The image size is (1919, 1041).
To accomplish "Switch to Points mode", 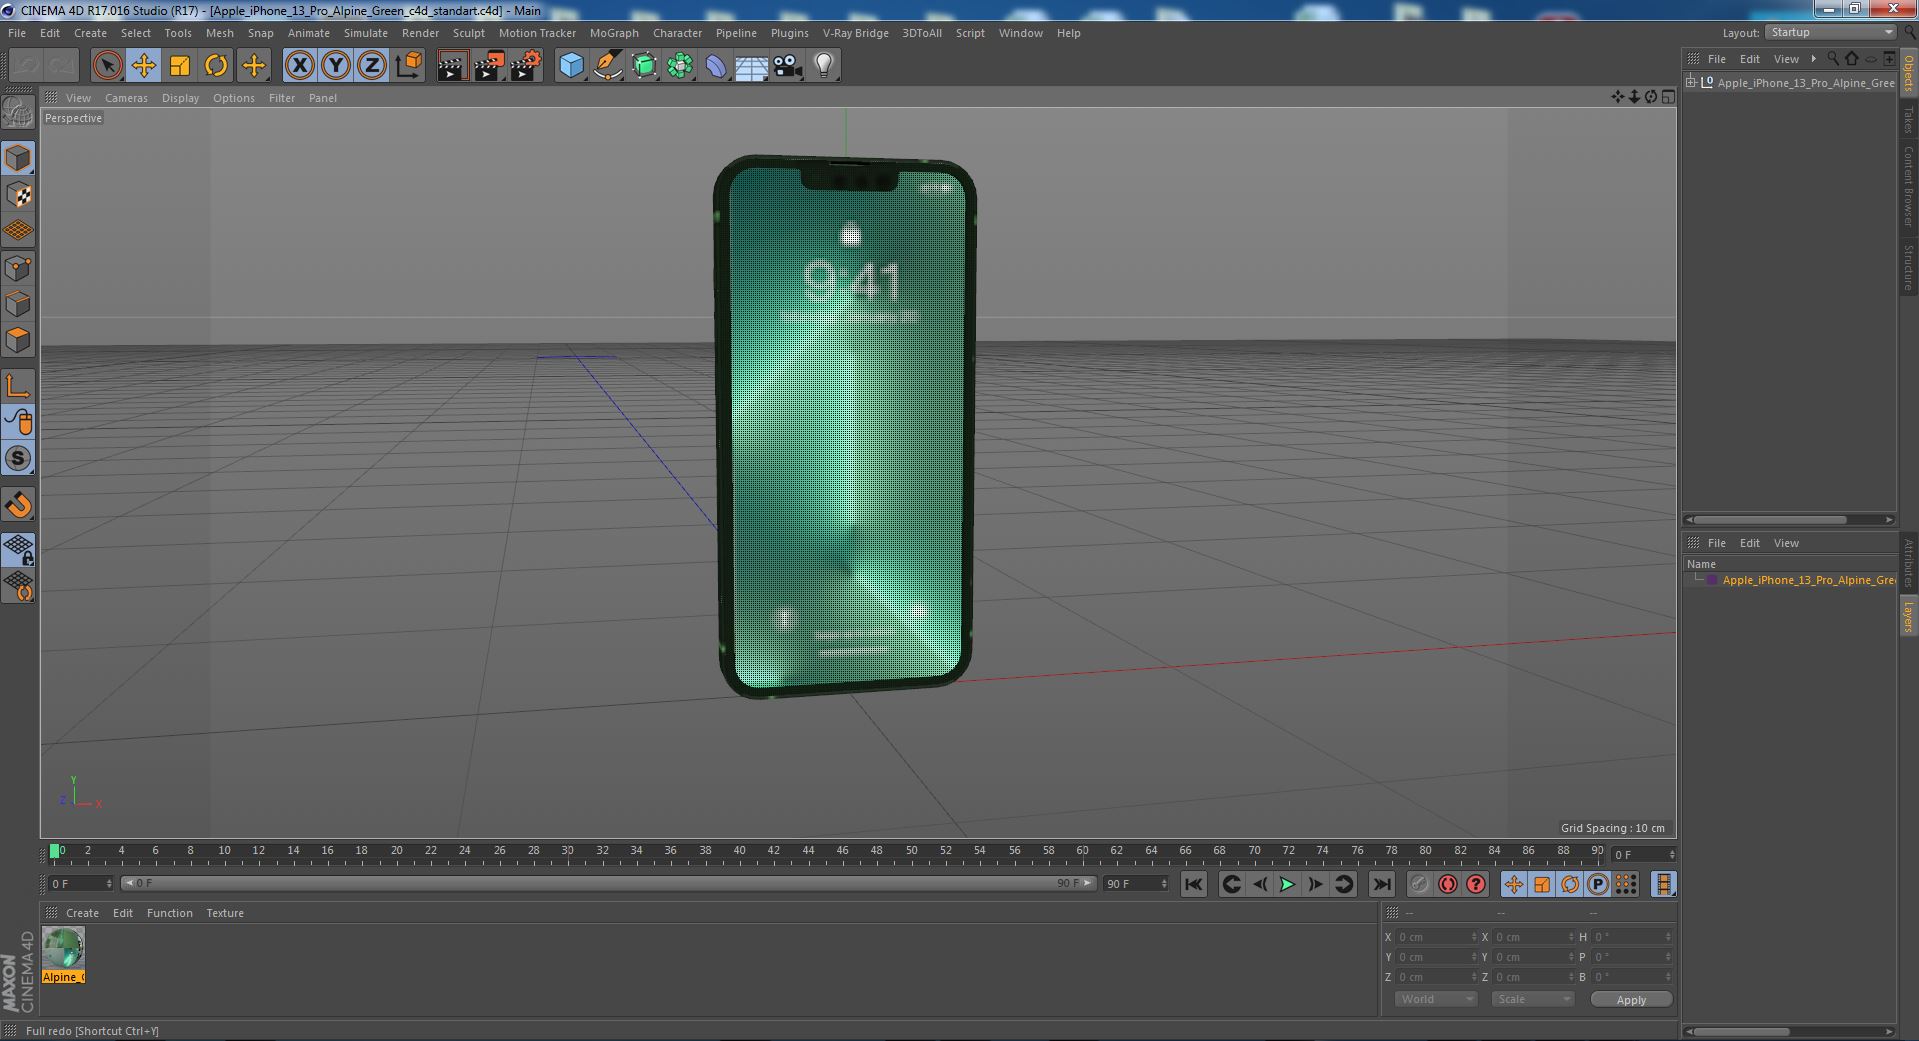I will coord(18,268).
